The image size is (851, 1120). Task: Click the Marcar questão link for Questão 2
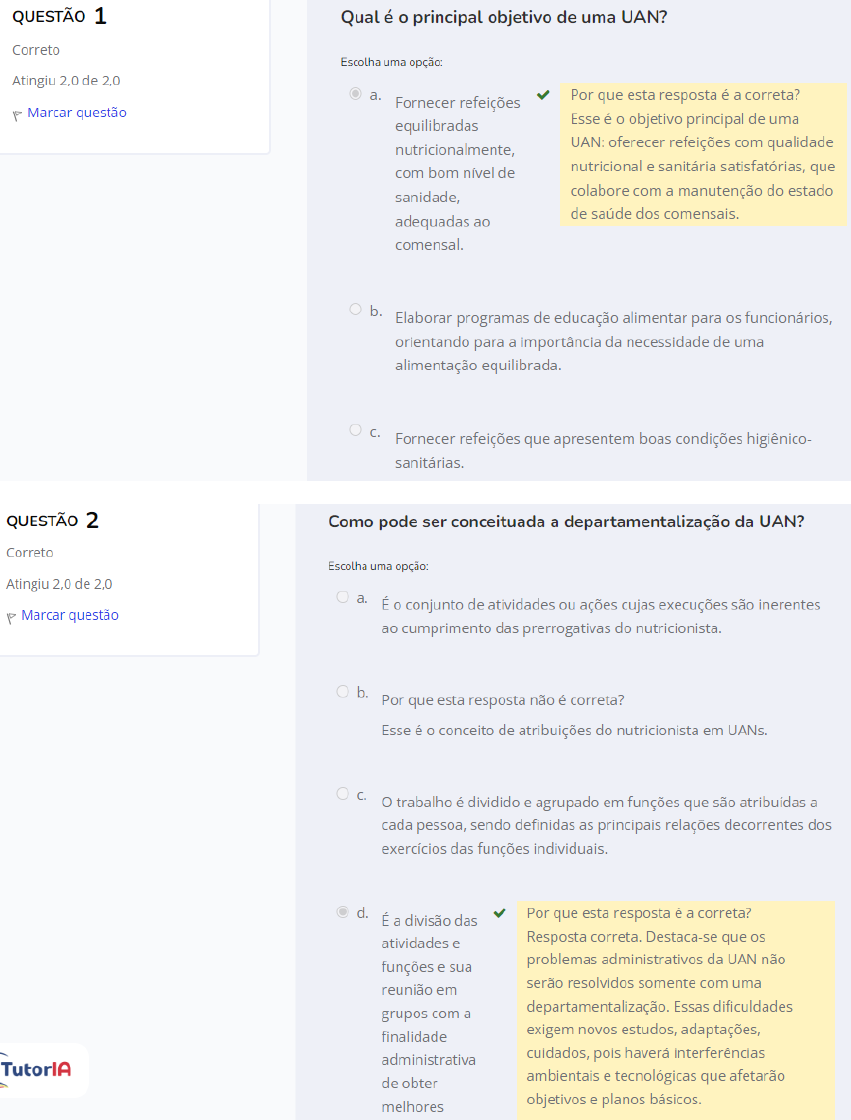click(70, 615)
